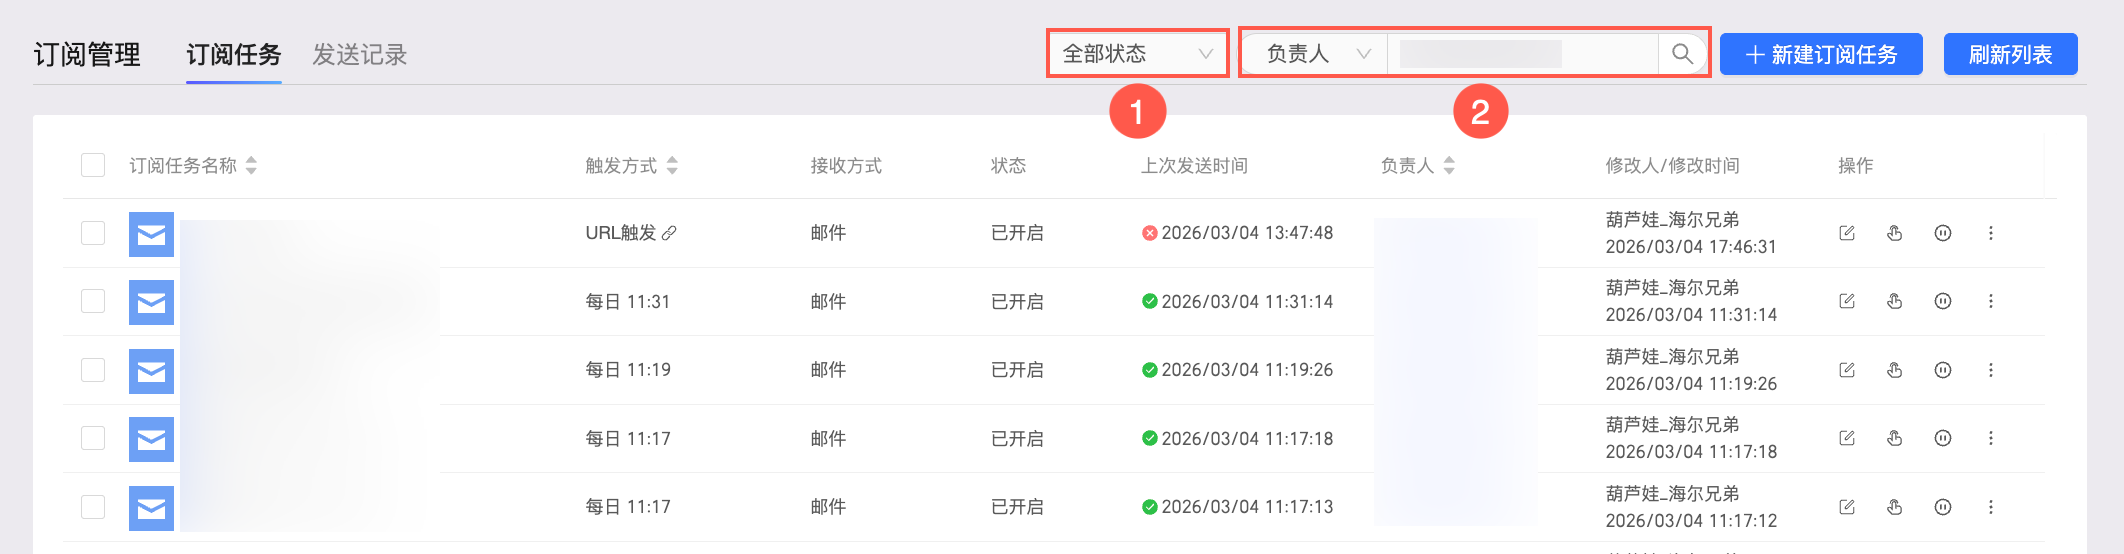Switch to the 发送记录 tab
Screen dimensions: 2124x554
coord(360,55)
